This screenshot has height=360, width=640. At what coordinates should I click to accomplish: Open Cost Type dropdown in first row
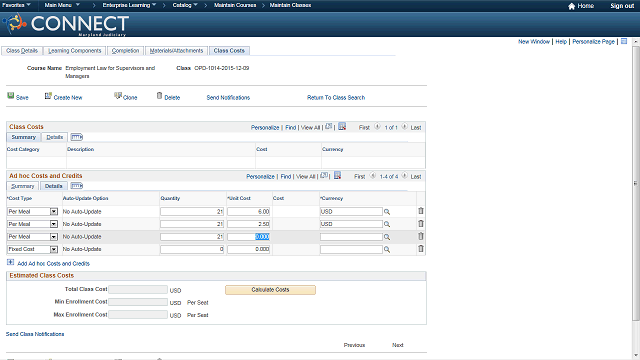53,211
